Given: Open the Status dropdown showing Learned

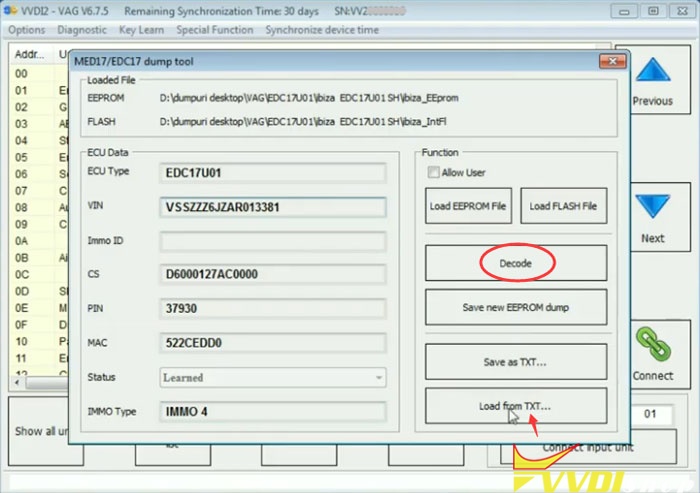Looking at the screenshot, I should 273,377.
